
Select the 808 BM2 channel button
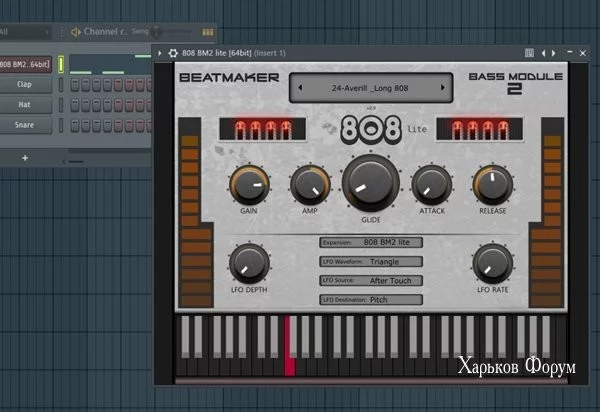pos(24,65)
